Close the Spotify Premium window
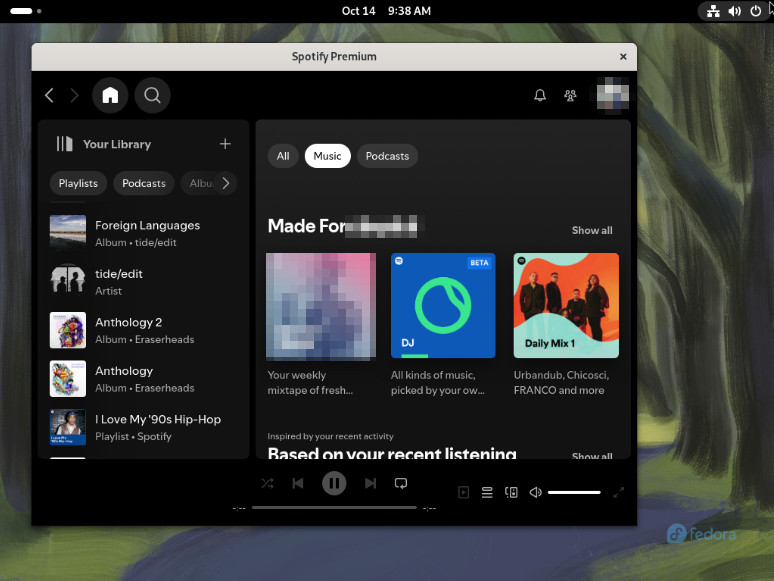This screenshot has width=774, height=581. click(x=623, y=57)
